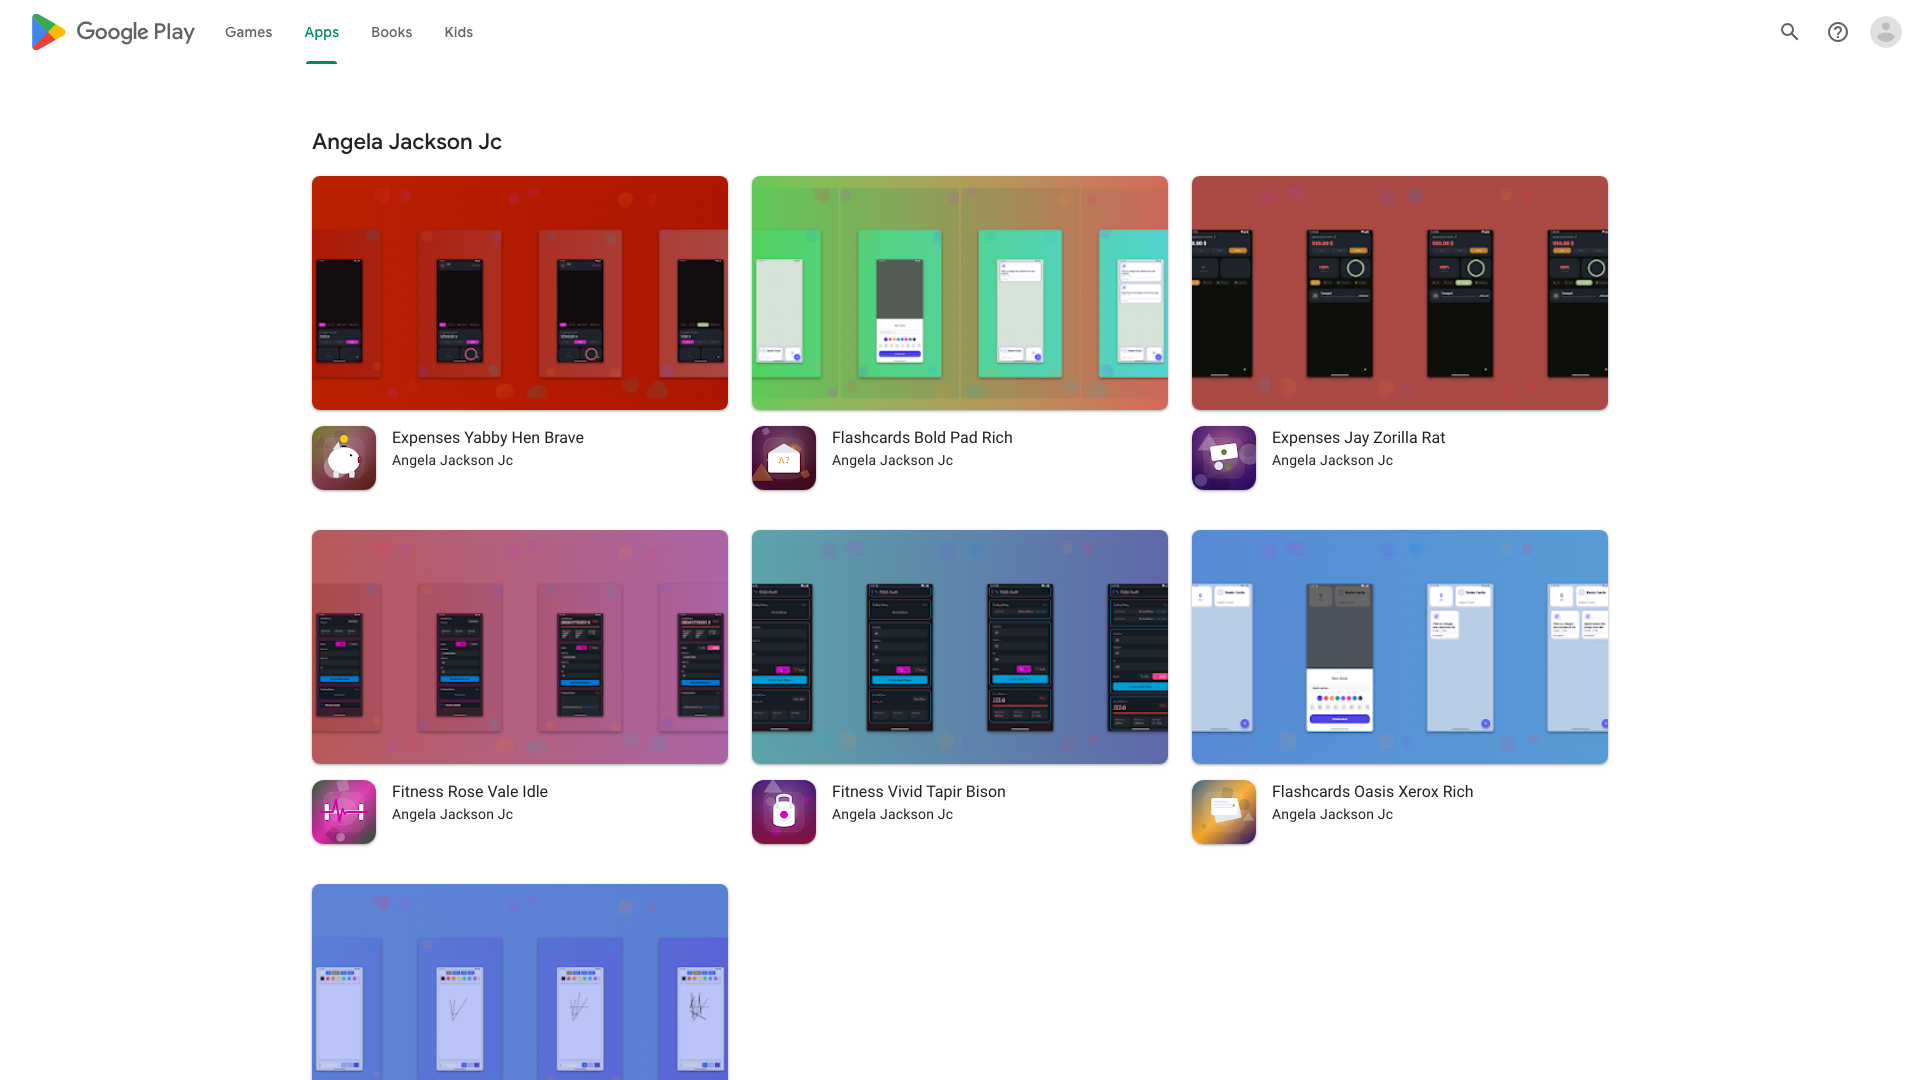Click the Google Play logo
The width and height of the screenshot is (1920, 1080).
tap(113, 32)
